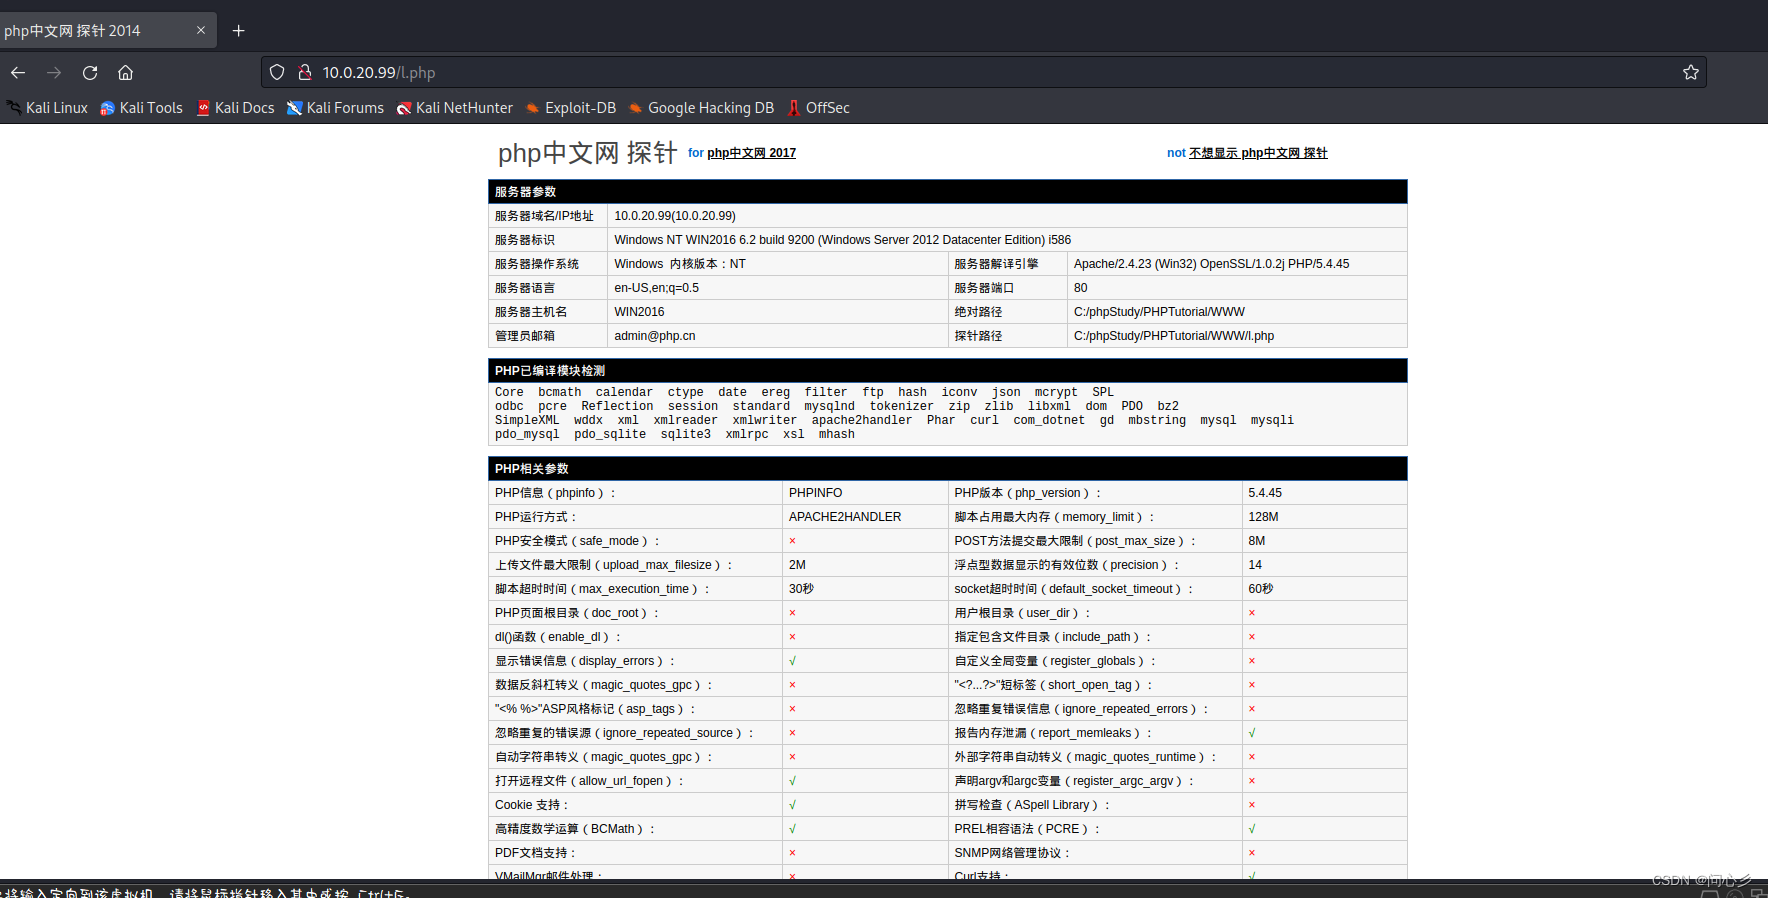Open the Kali Forums bookmark
Image resolution: width=1768 pixels, height=898 pixels.
(x=335, y=108)
